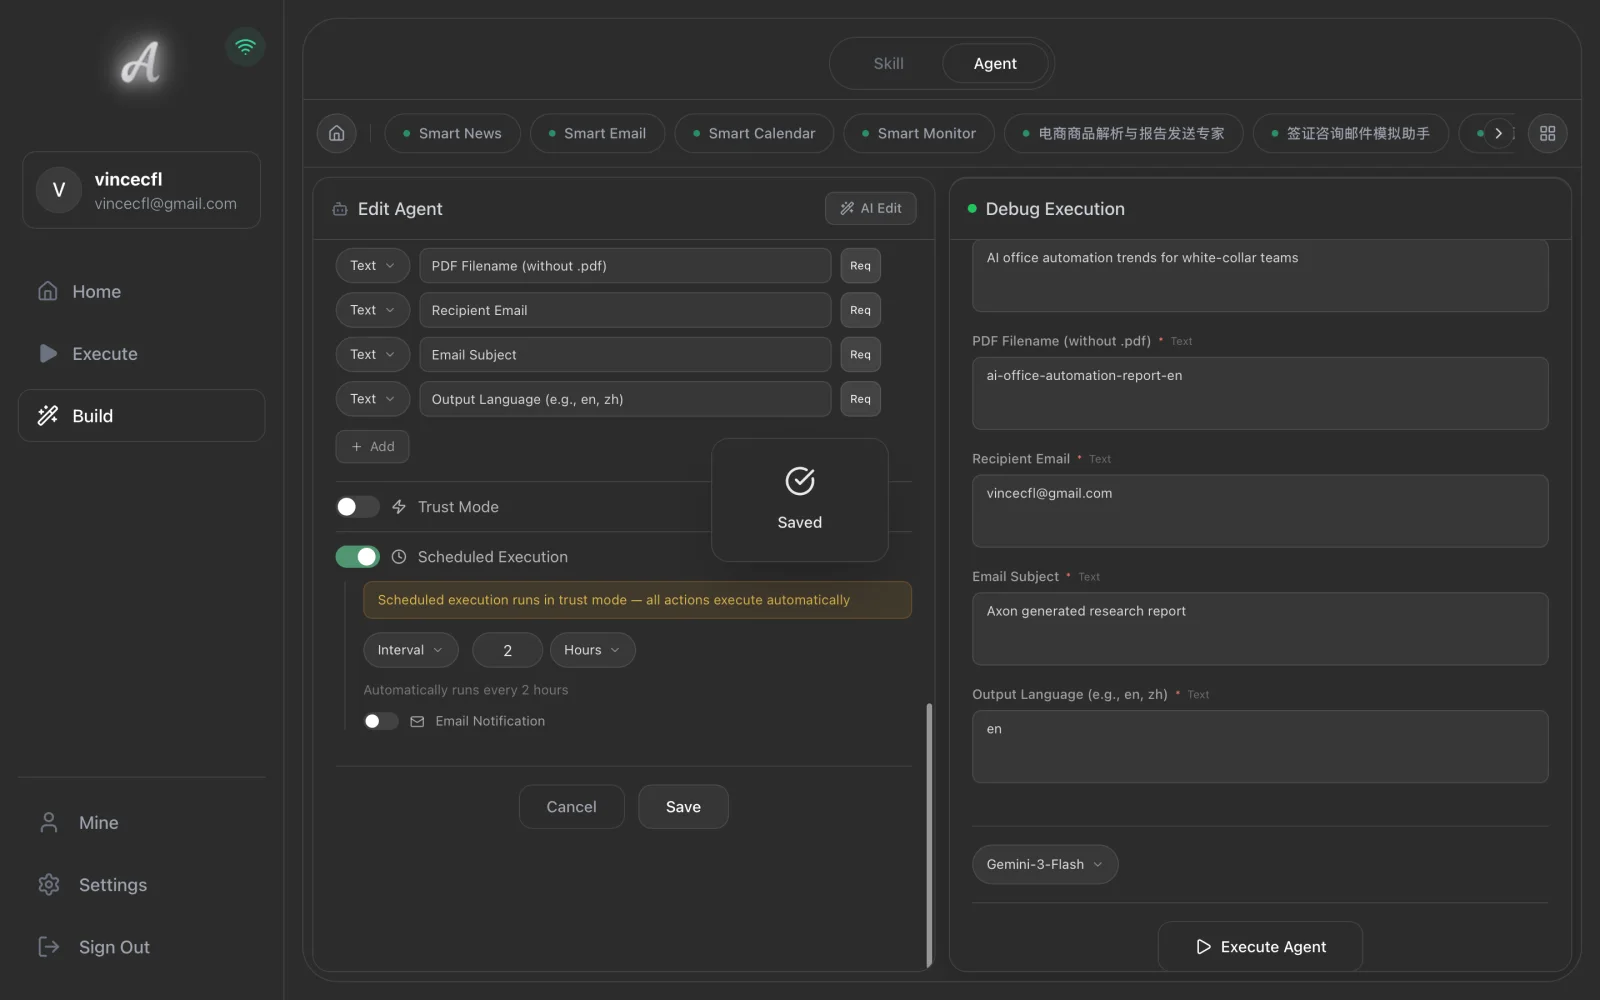Click 'Automatically runs every 2 hours' text
Screen dimensions: 1600x1000
tap(466, 690)
